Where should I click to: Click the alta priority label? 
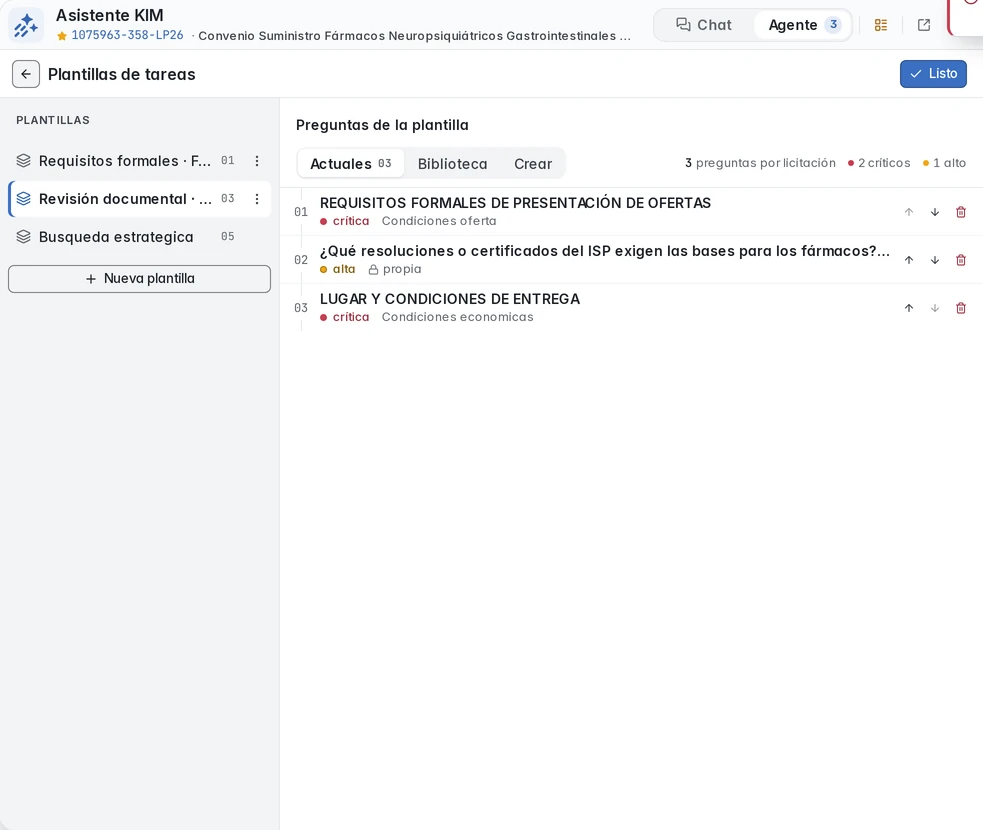[344, 269]
